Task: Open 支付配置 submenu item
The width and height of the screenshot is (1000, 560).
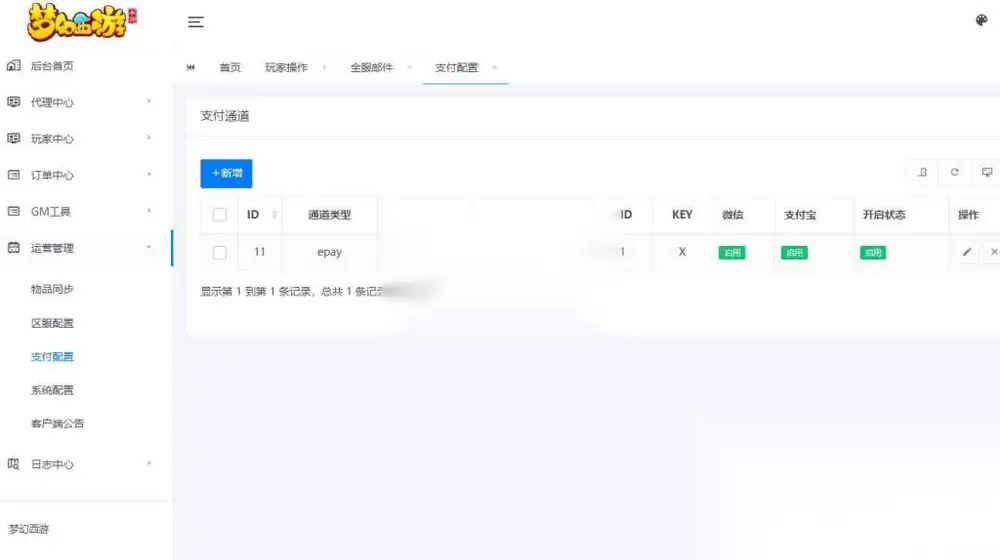Action: click(52, 357)
